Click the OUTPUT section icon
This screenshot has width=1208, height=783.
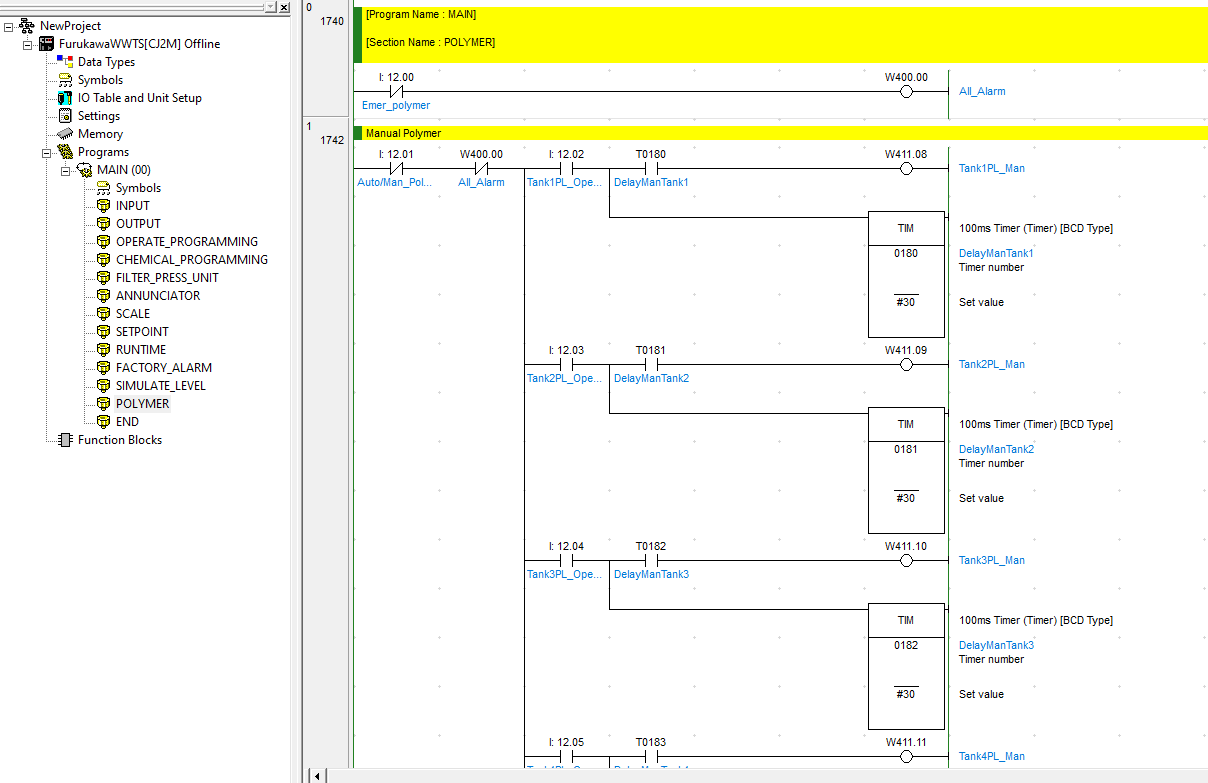coord(103,224)
